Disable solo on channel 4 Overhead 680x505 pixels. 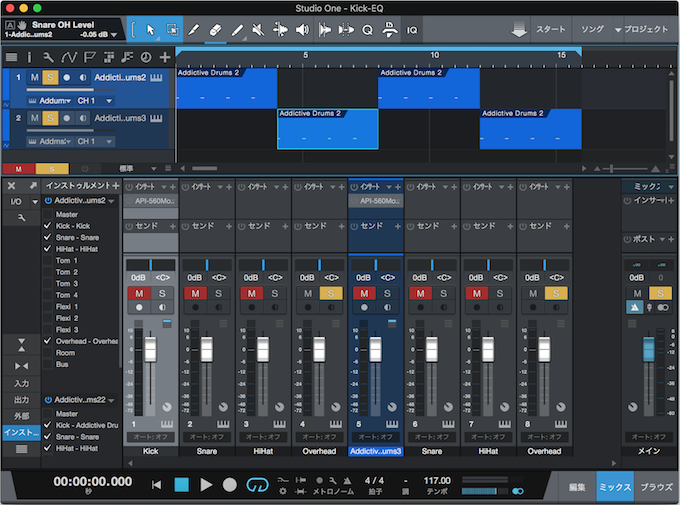[331, 293]
